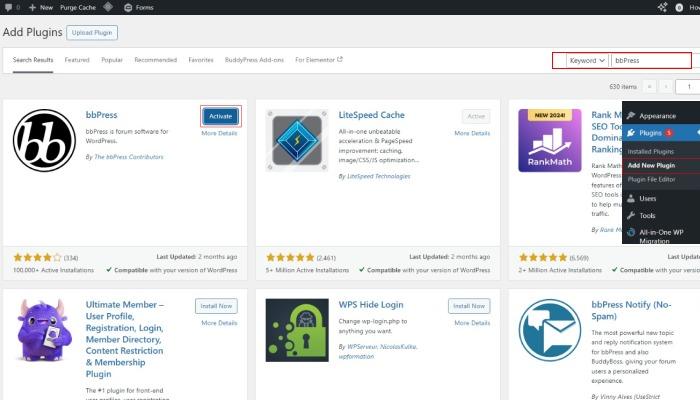
Task: Click the Plugins update count badge
Action: coord(669,133)
